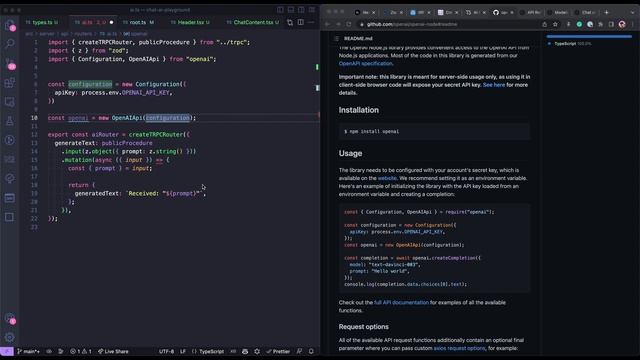The height and width of the screenshot is (360, 640).
Task: Switch git branch main in status bar
Action: [29, 351]
